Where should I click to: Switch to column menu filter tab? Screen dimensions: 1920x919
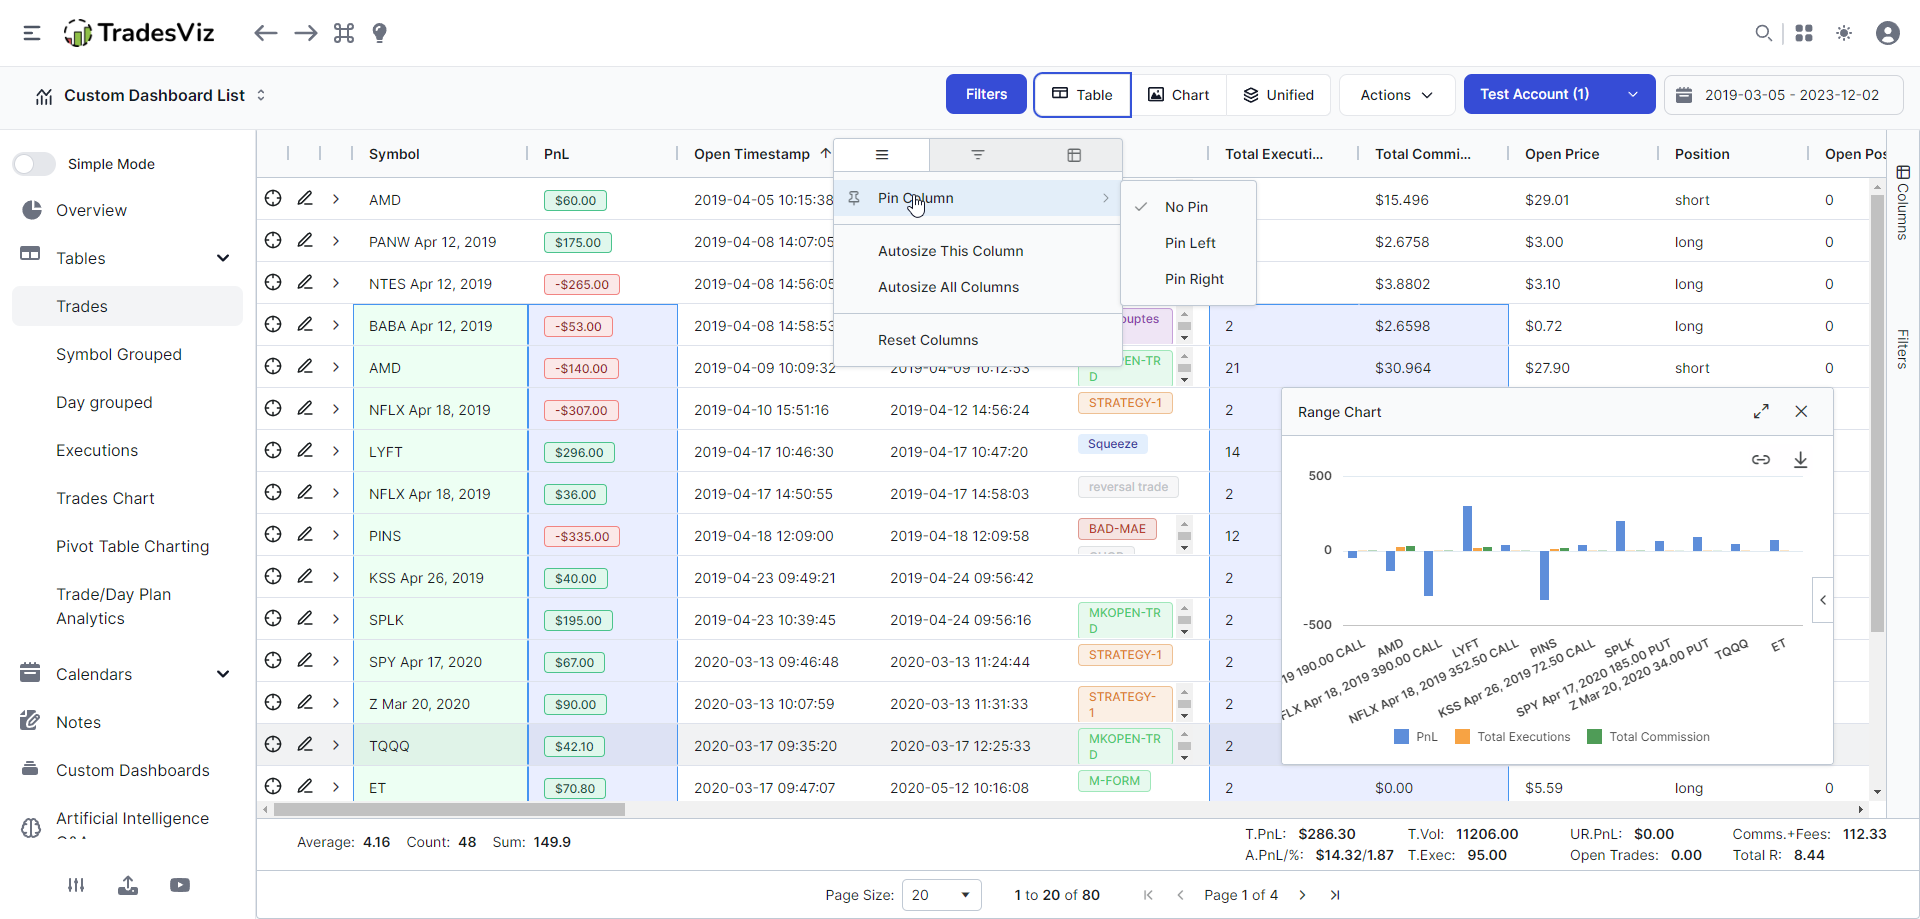977,155
